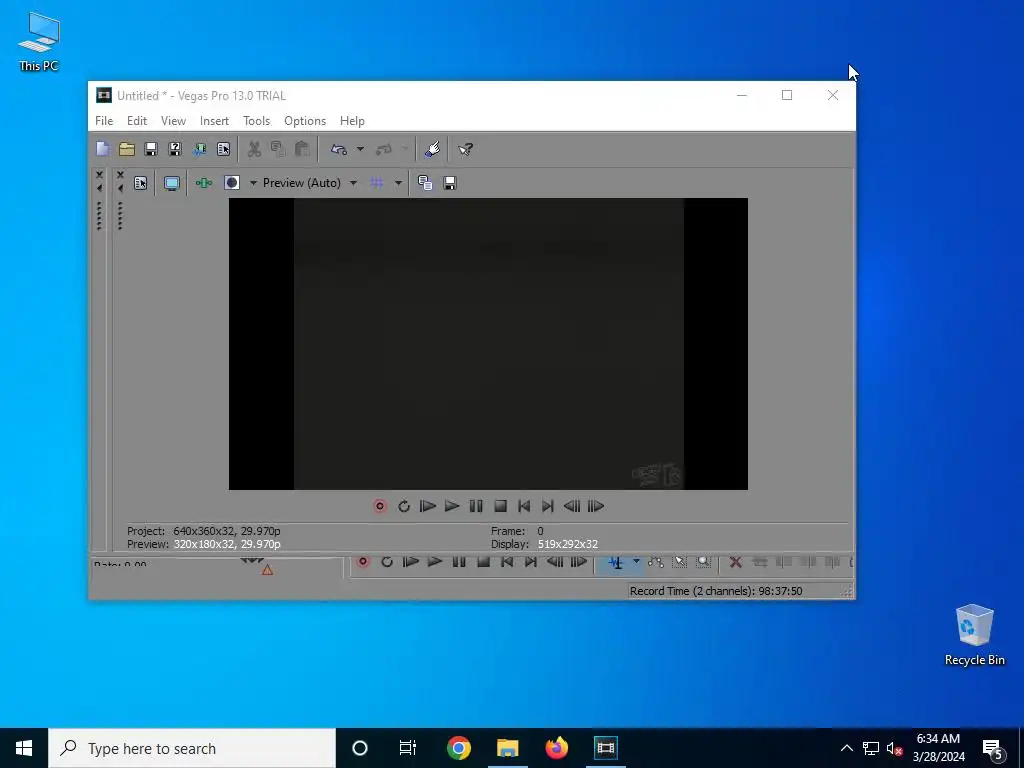The image size is (1024, 768).
Task: Undo the last action with Undo arrow
Action: [x=338, y=149]
